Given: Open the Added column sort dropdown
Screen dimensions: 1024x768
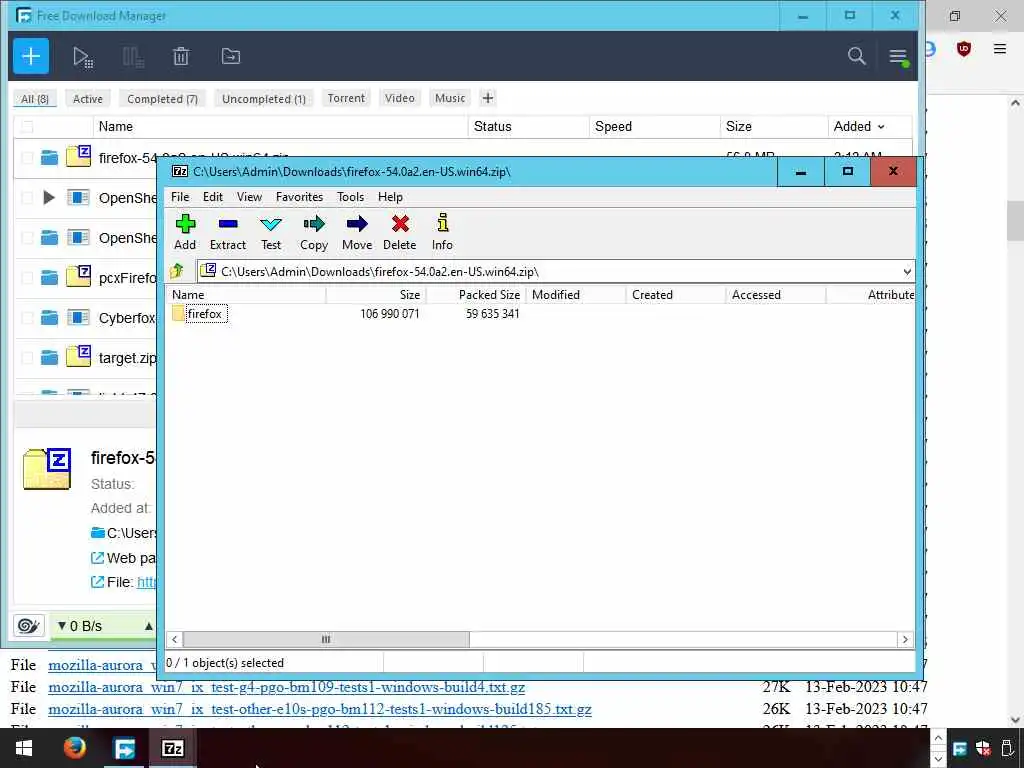Looking at the screenshot, I should click(881, 127).
